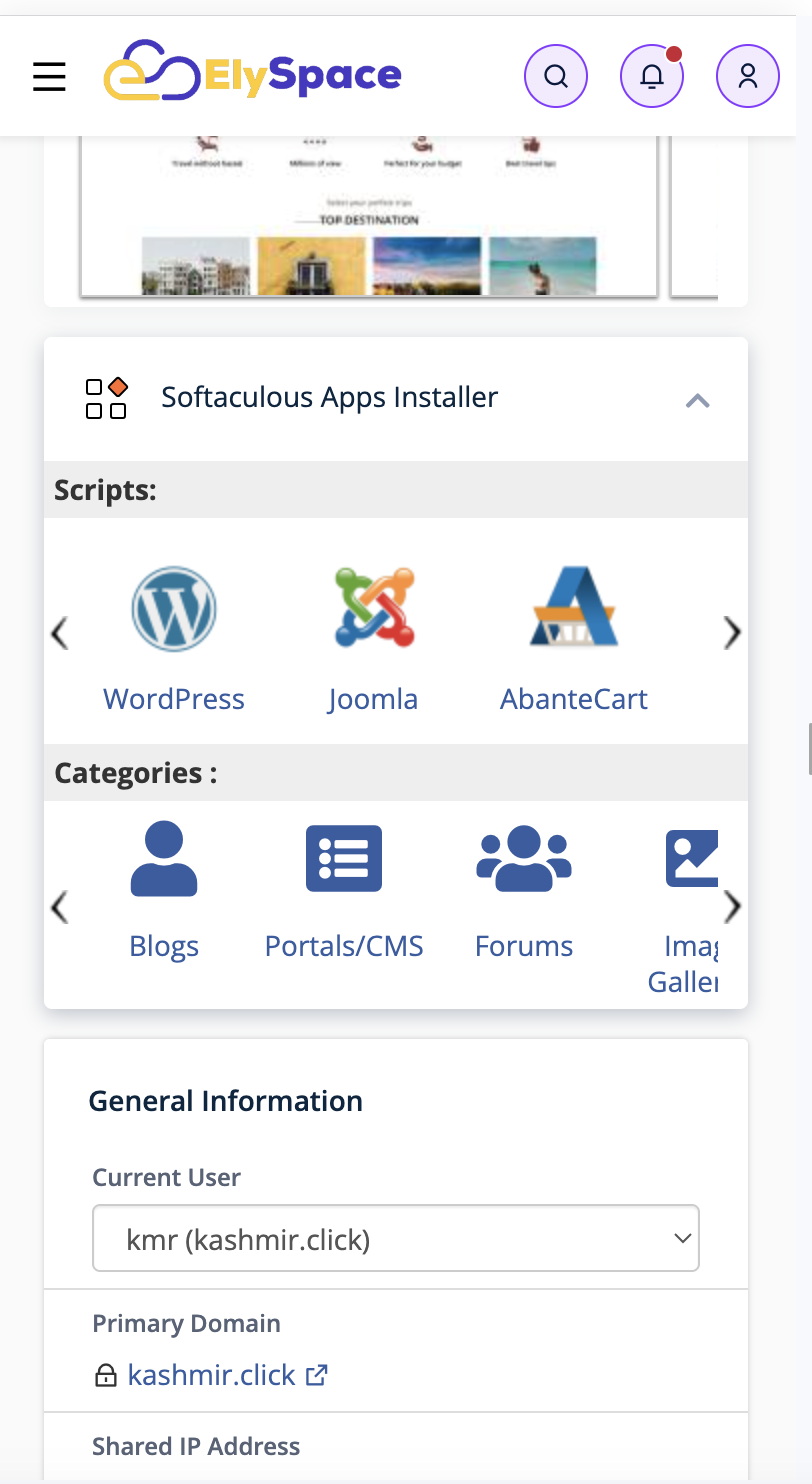Viewport: 812px width, 1484px height.
Task: Open the hamburger navigation menu
Action: click(x=49, y=76)
